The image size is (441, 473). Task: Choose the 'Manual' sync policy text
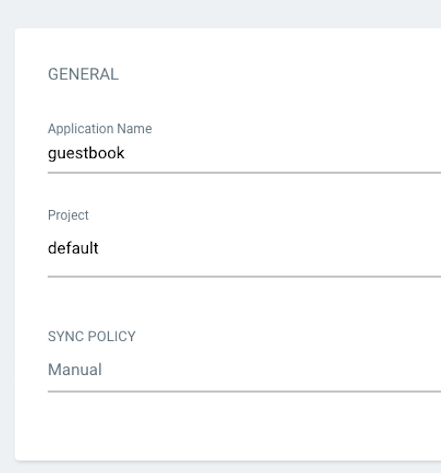point(75,370)
